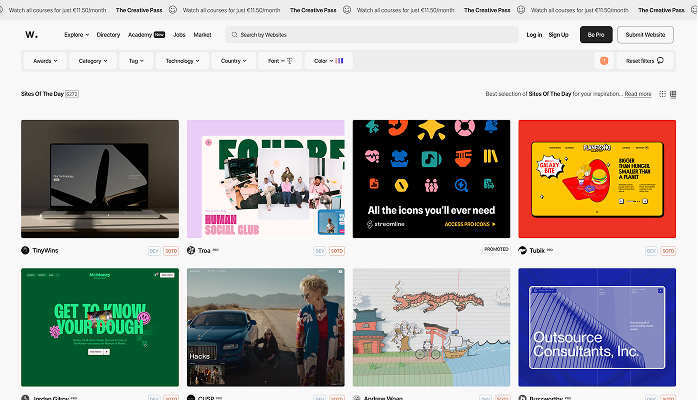The height and width of the screenshot is (400, 698).
Task: Click the speech bubble icon in Reset filters
Action: [660, 61]
